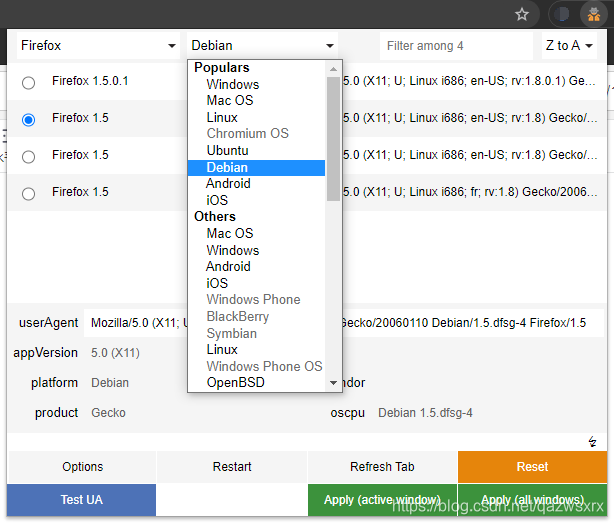614x525 pixels.
Task: Focus the Filter among 4 field
Action: [456, 46]
